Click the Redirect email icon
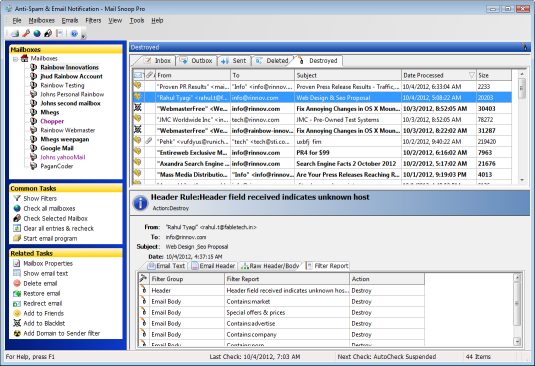 click(x=17, y=303)
